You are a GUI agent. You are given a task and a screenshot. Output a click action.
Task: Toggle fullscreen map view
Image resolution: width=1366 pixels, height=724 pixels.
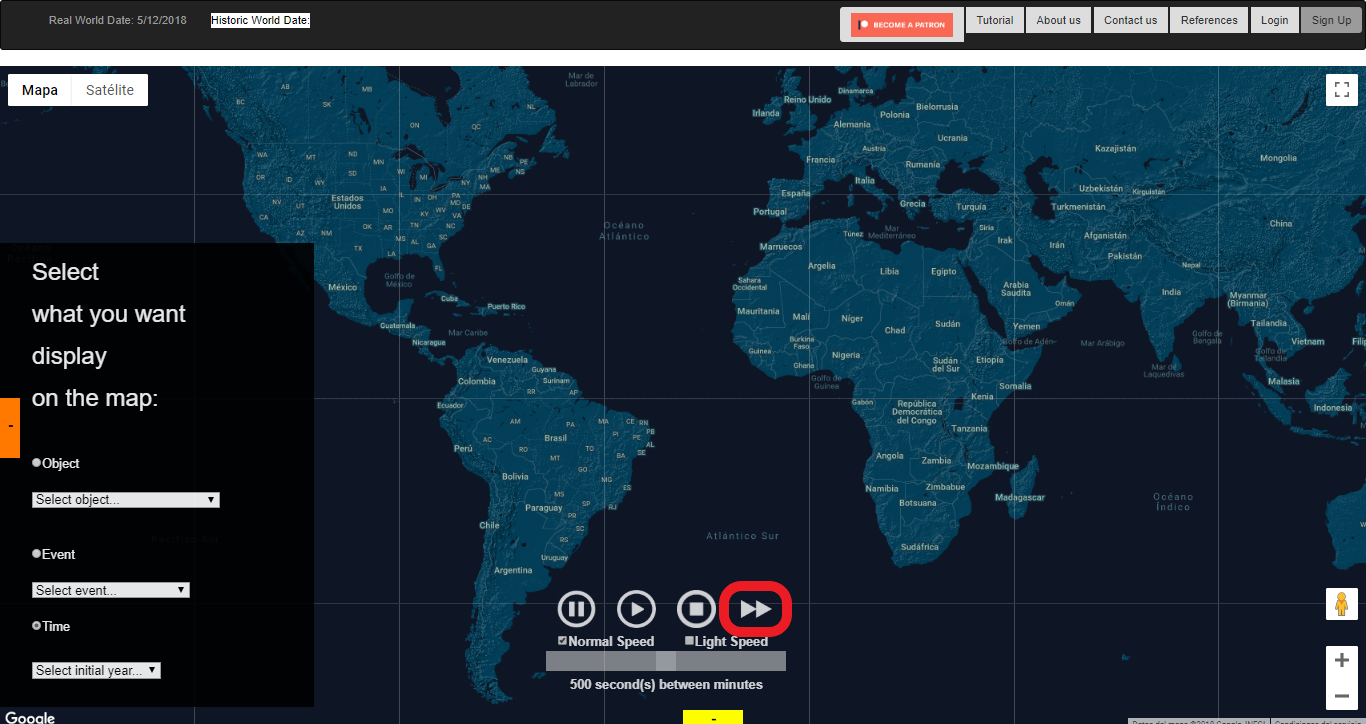pos(1342,89)
